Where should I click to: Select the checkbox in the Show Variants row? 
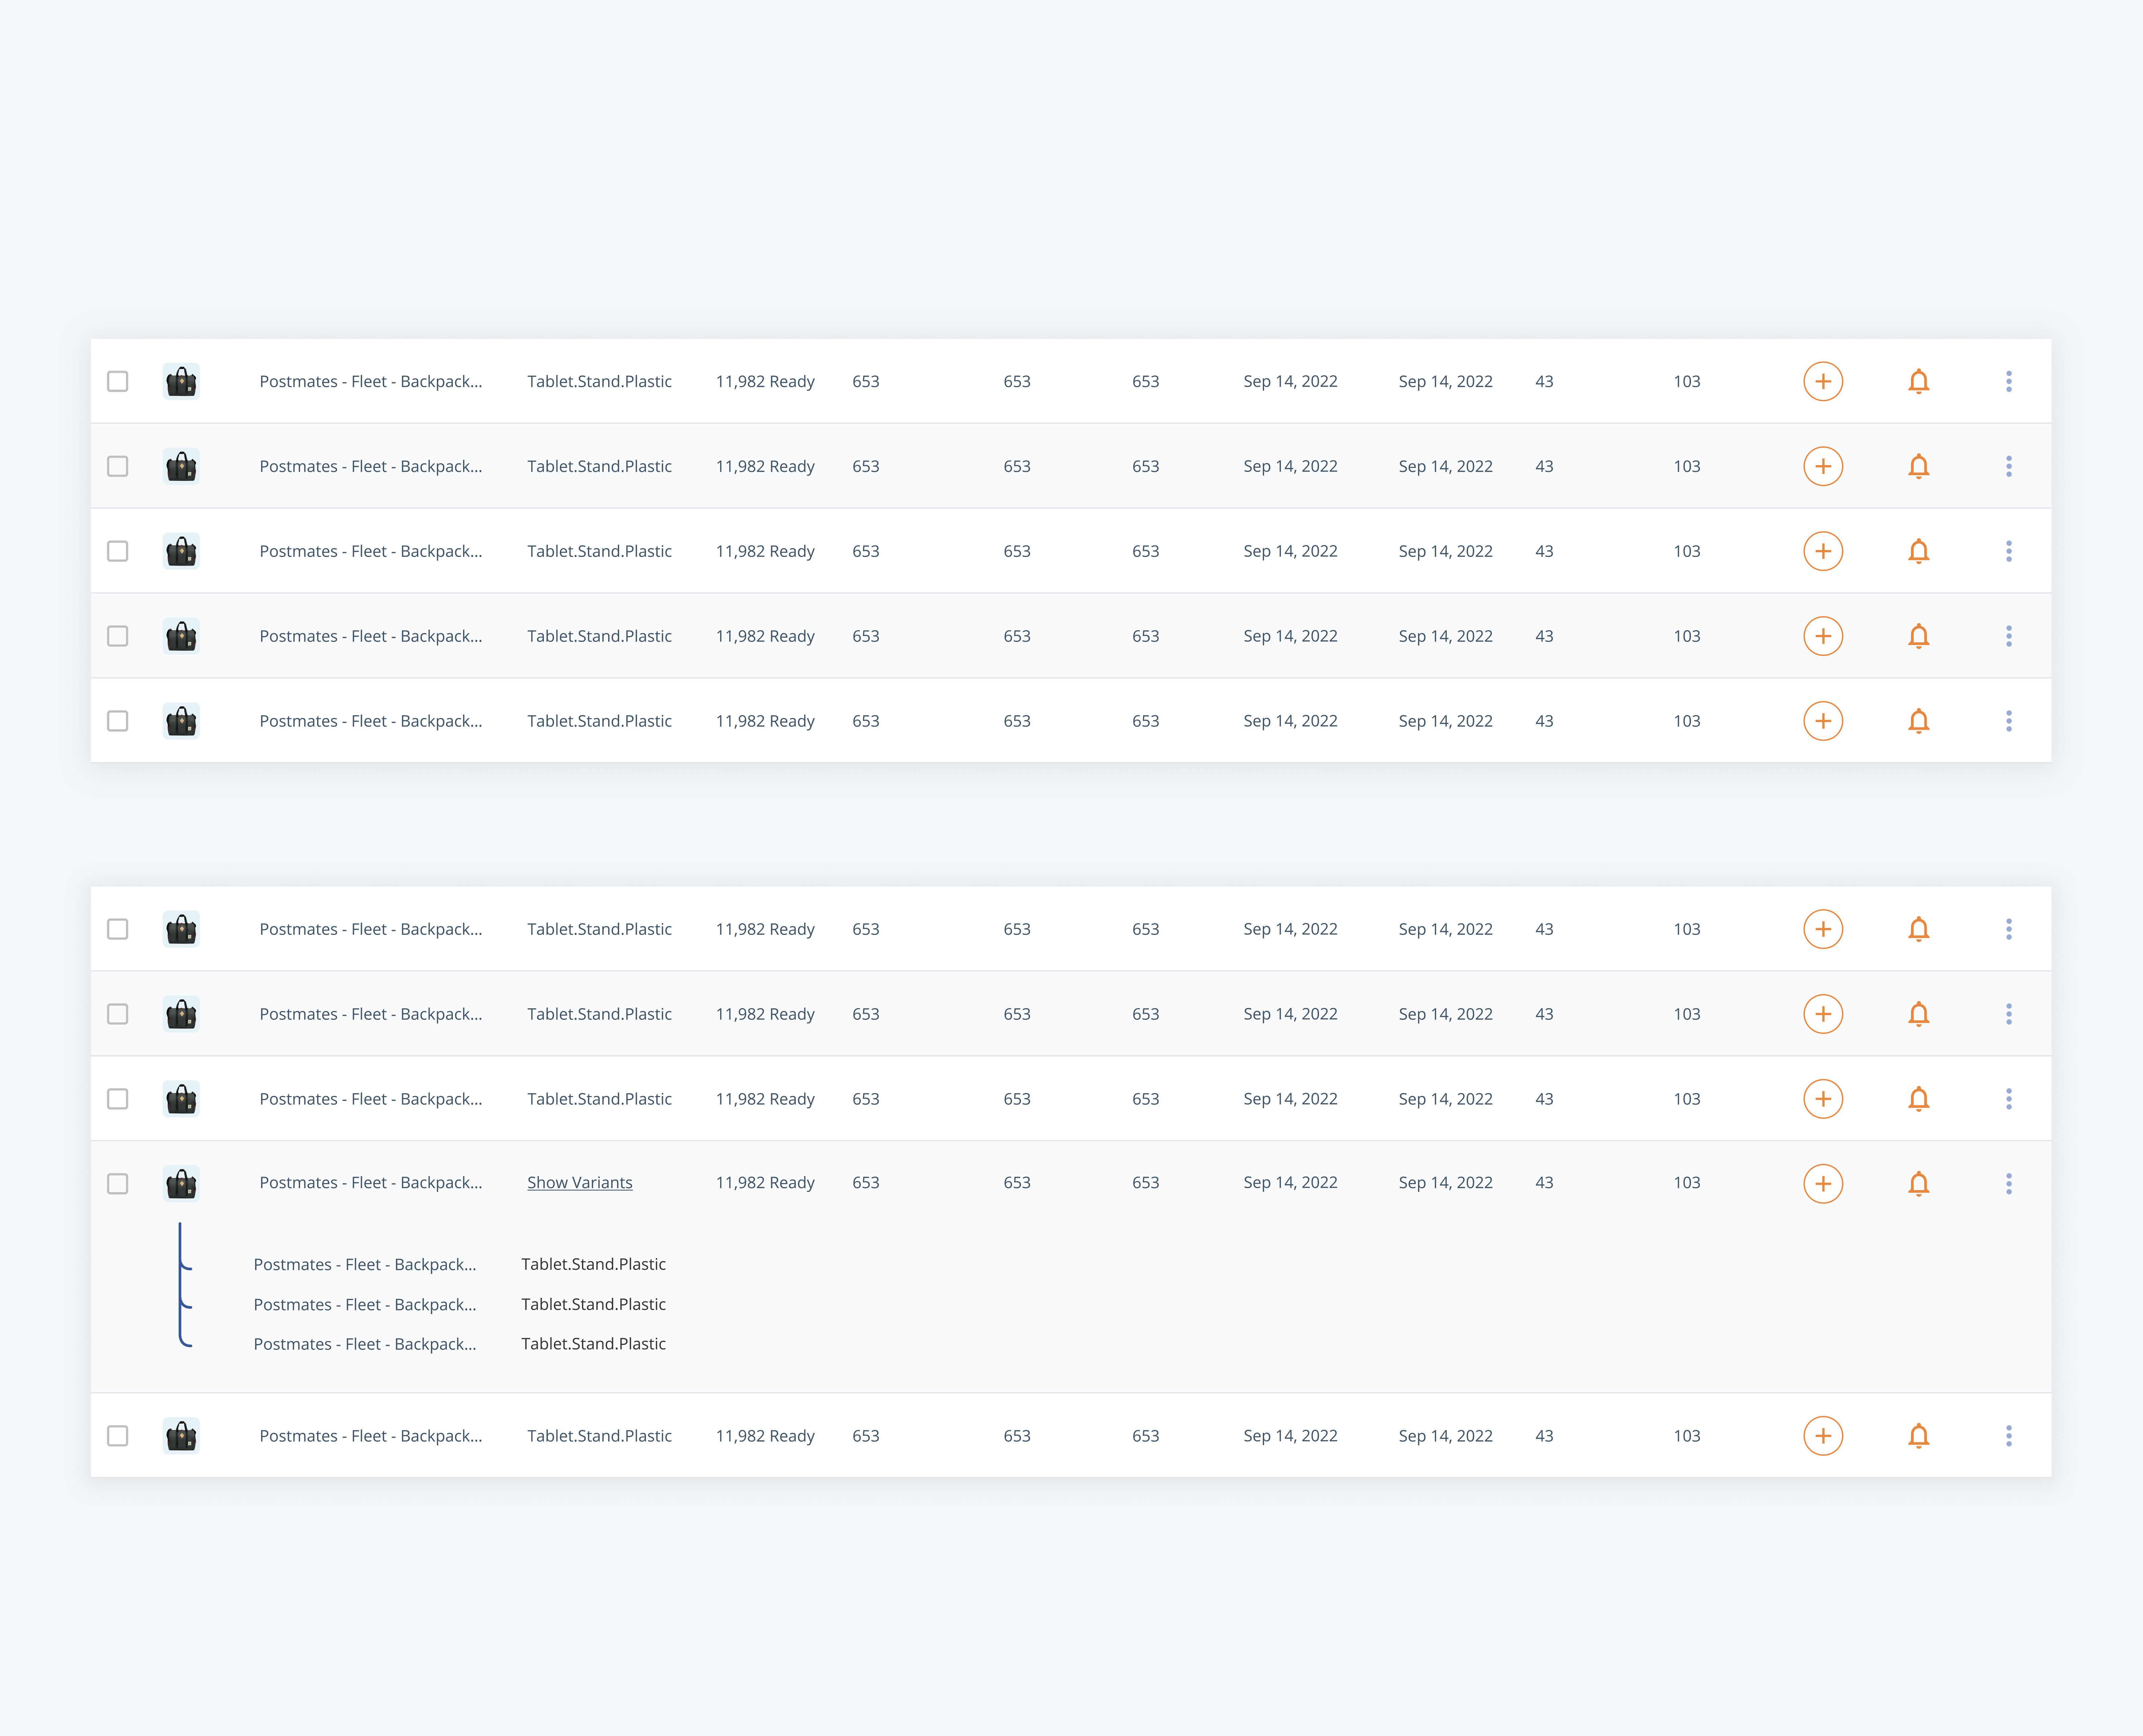coord(118,1184)
